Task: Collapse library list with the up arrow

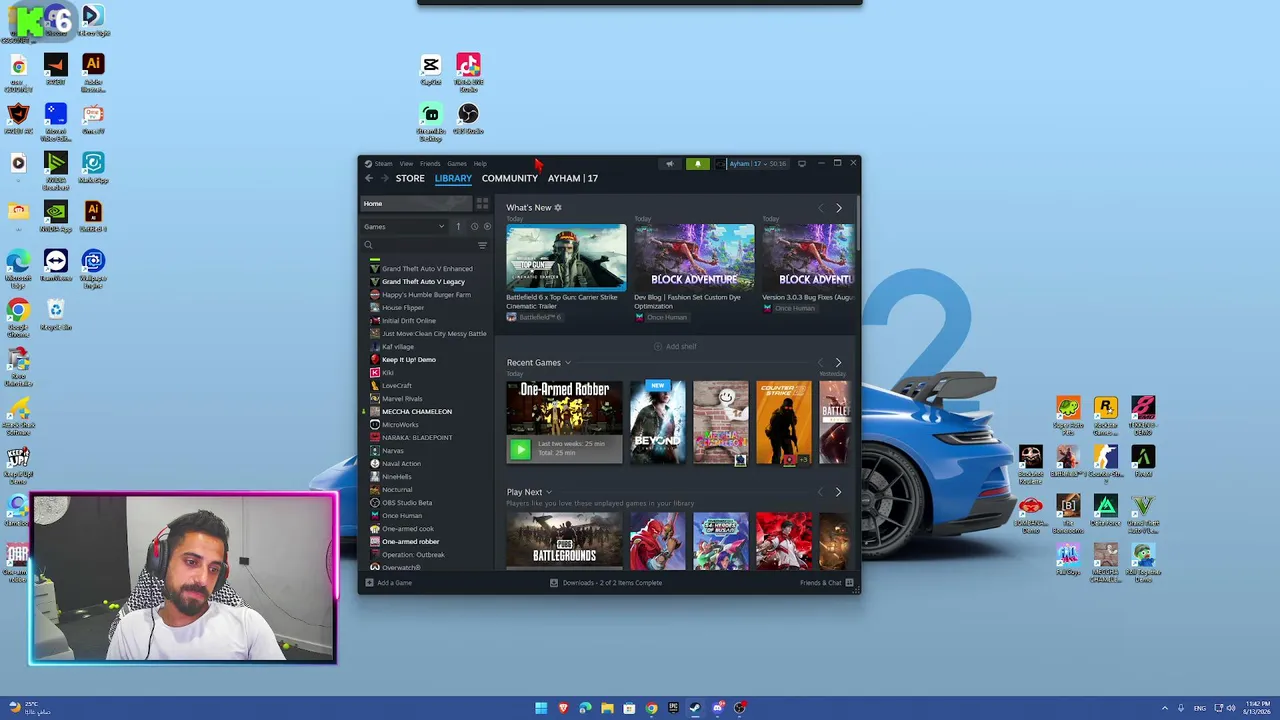Action: click(458, 227)
